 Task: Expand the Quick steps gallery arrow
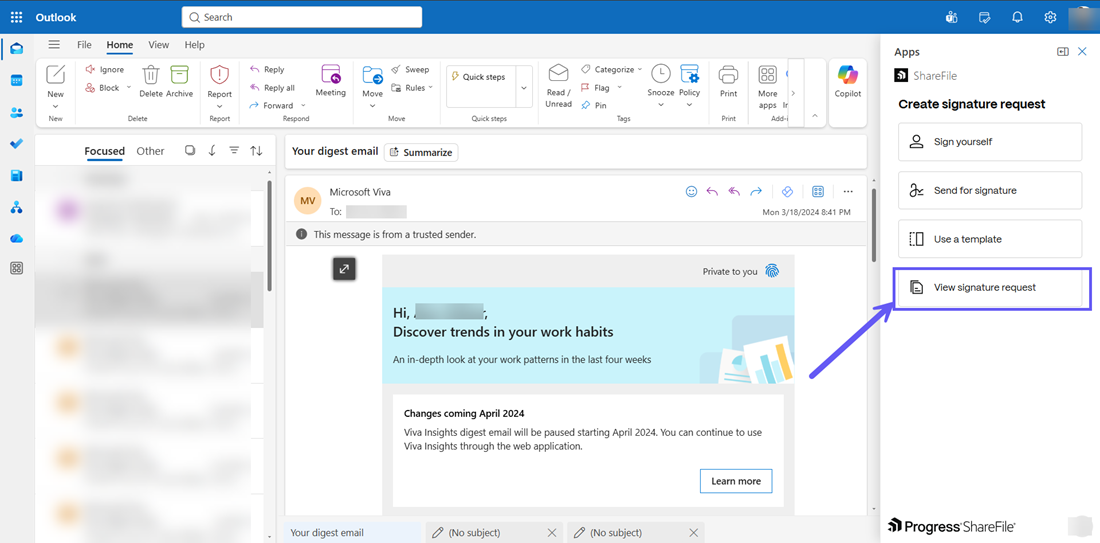(x=524, y=87)
